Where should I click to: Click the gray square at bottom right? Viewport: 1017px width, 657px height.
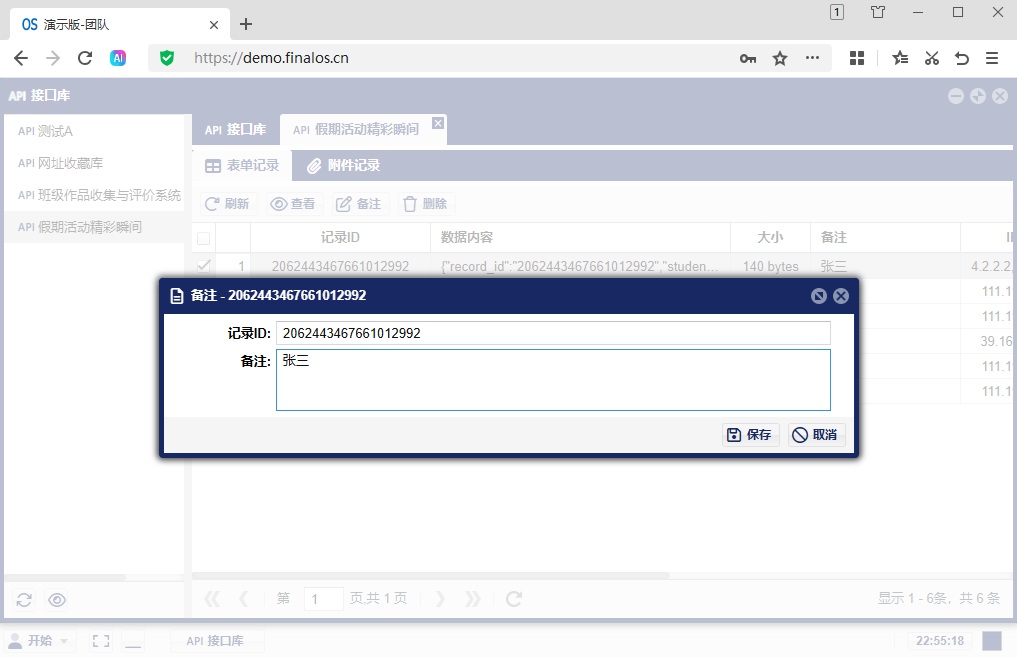[992, 641]
